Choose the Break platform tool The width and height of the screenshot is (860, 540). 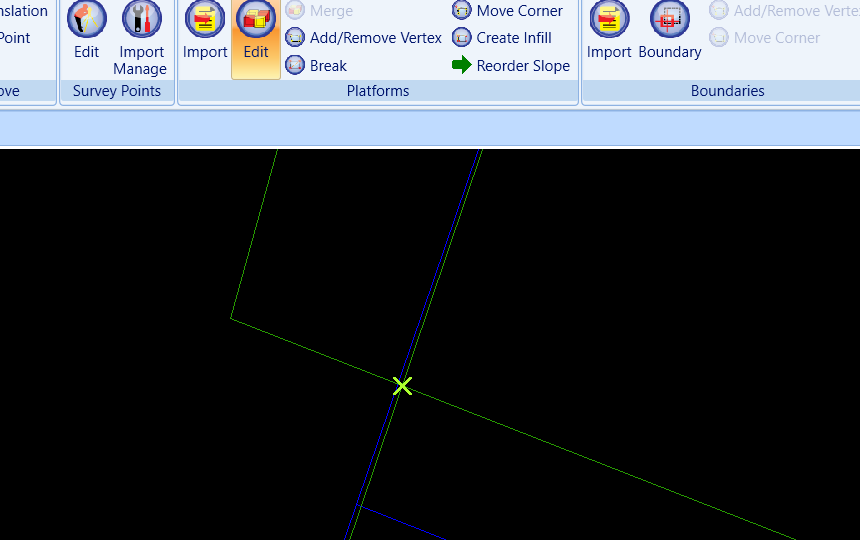click(316, 66)
